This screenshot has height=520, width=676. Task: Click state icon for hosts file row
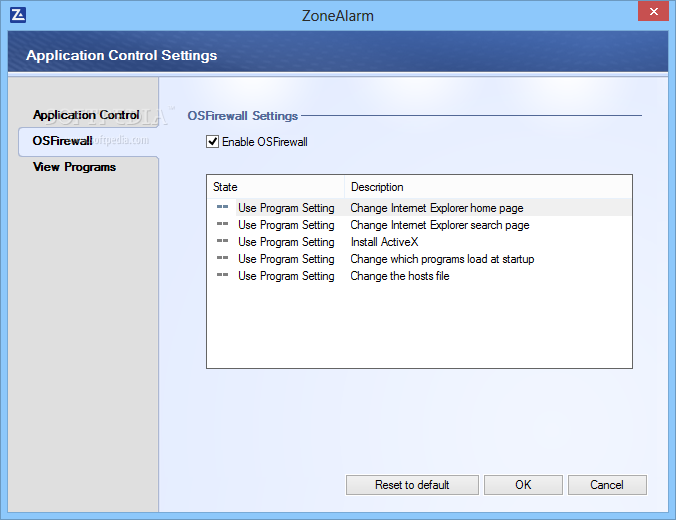[x=222, y=276]
